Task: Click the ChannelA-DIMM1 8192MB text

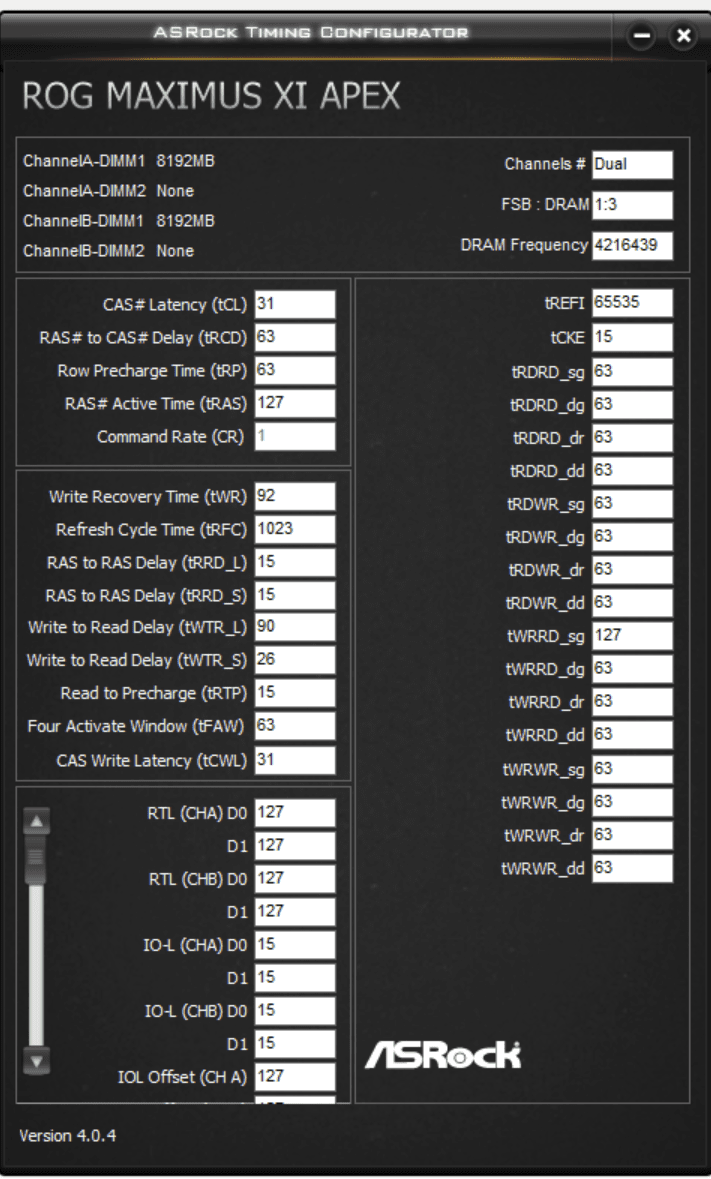Action: [x=119, y=161]
